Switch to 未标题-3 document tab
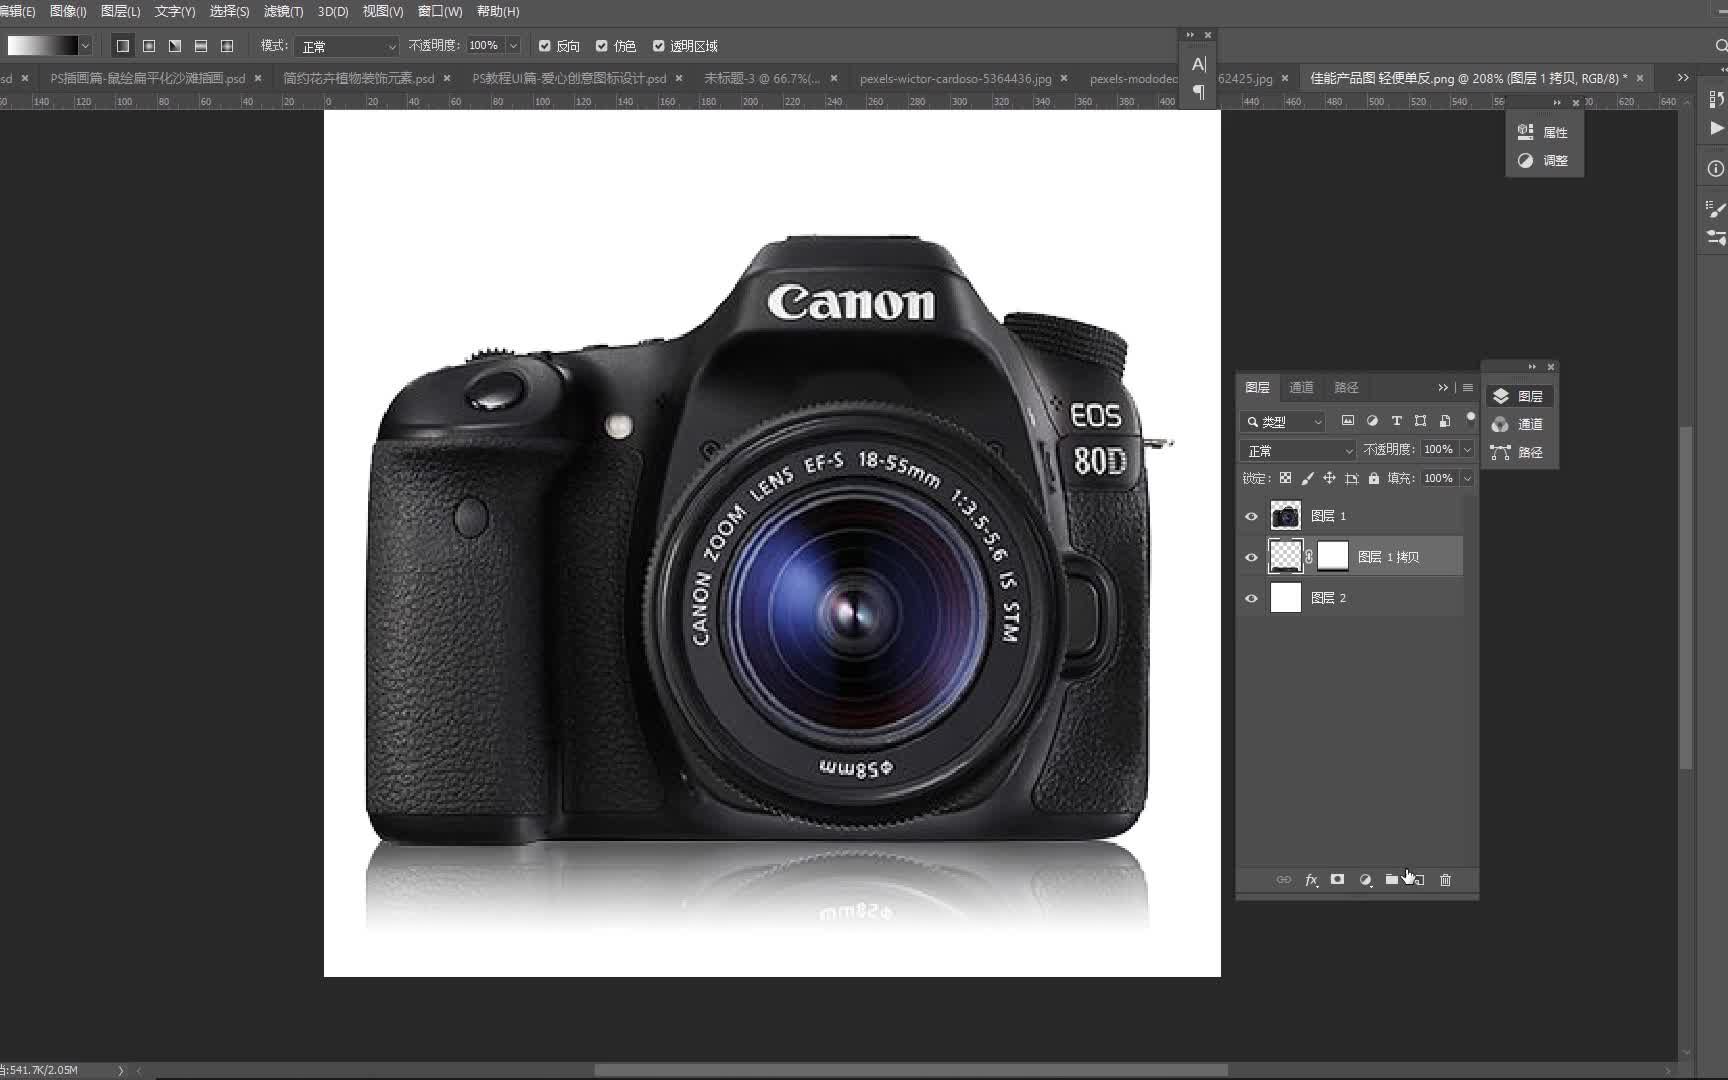Image resolution: width=1728 pixels, height=1080 pixels. click(x=762, y=78)
